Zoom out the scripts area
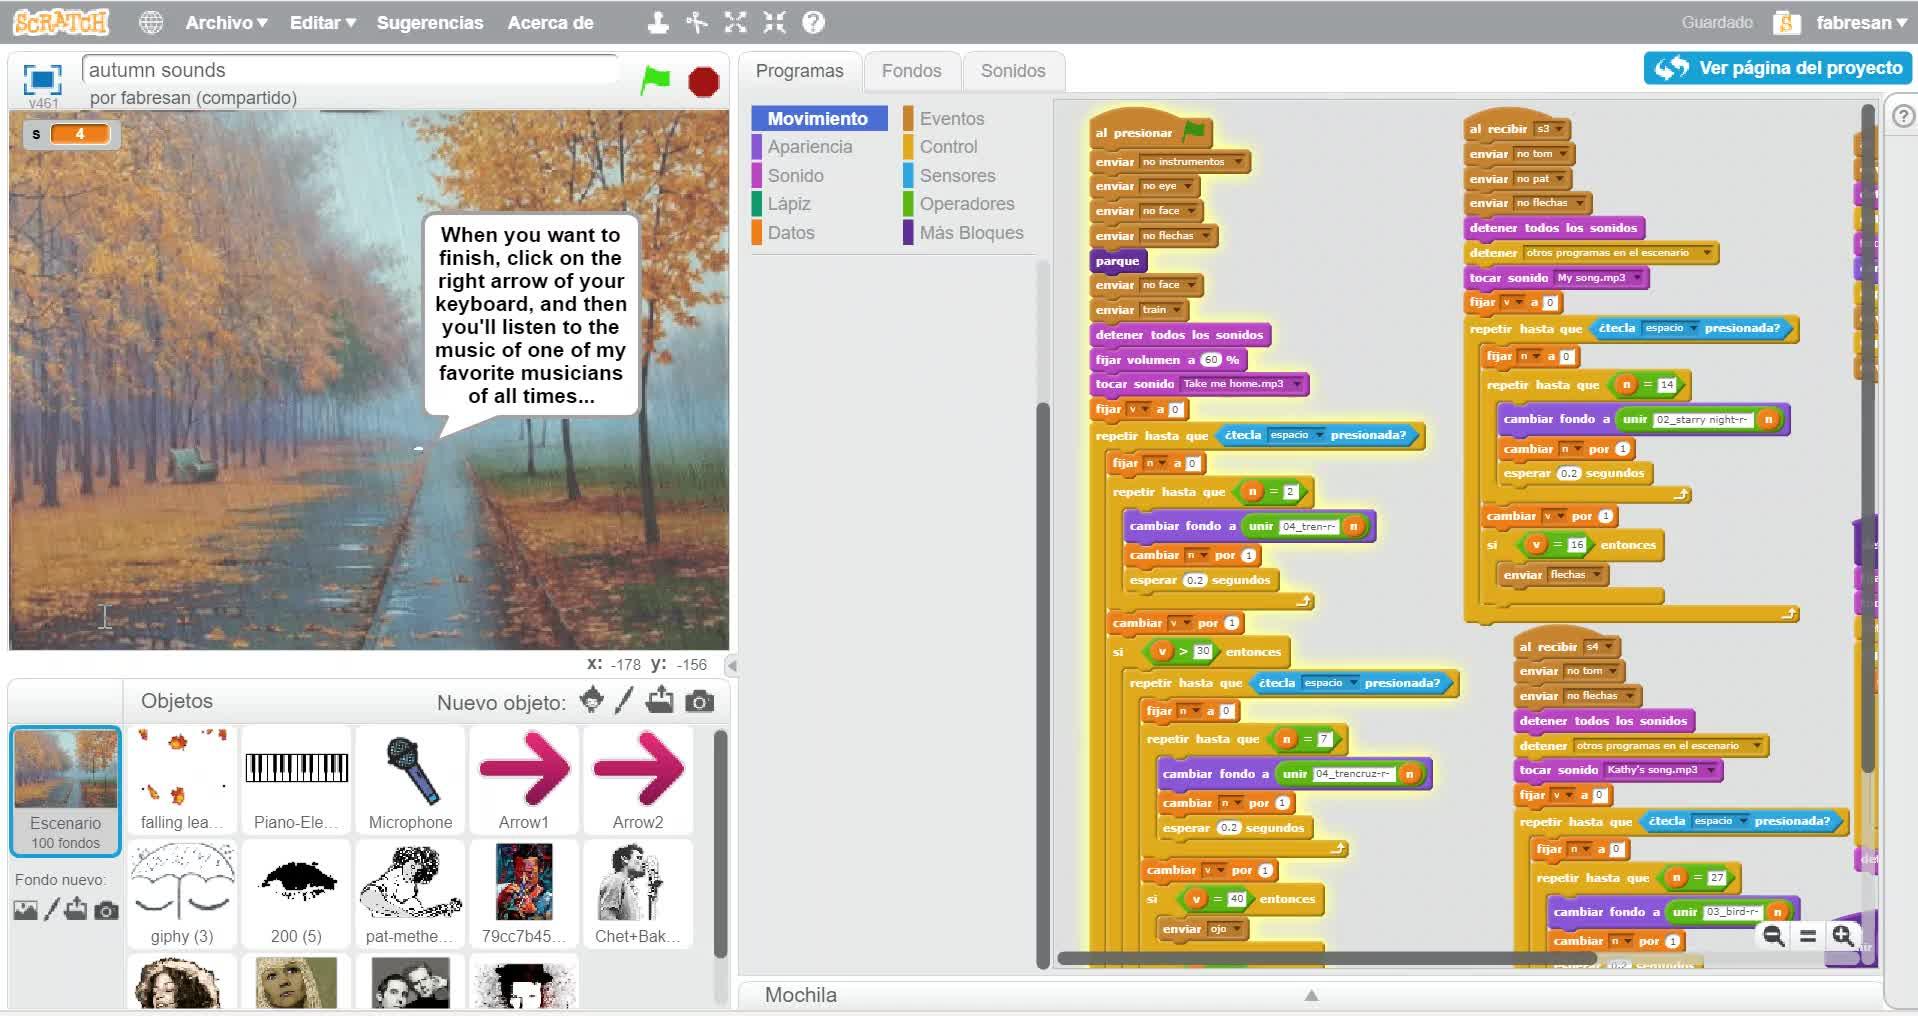The height and width of the screenshot is (1016, 1918). (1774, 936)
